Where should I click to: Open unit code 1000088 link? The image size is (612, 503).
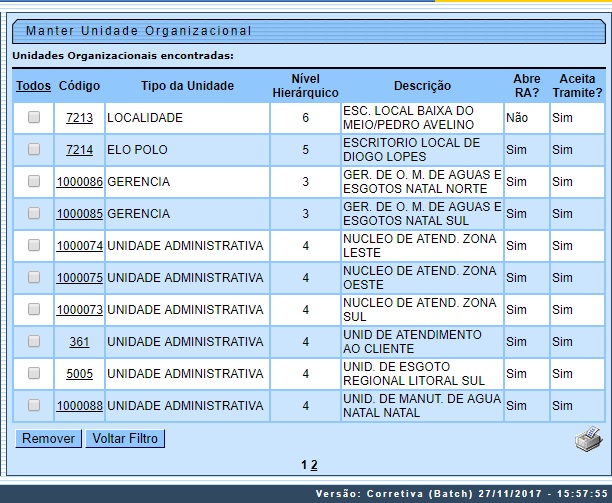coord(80,406)
